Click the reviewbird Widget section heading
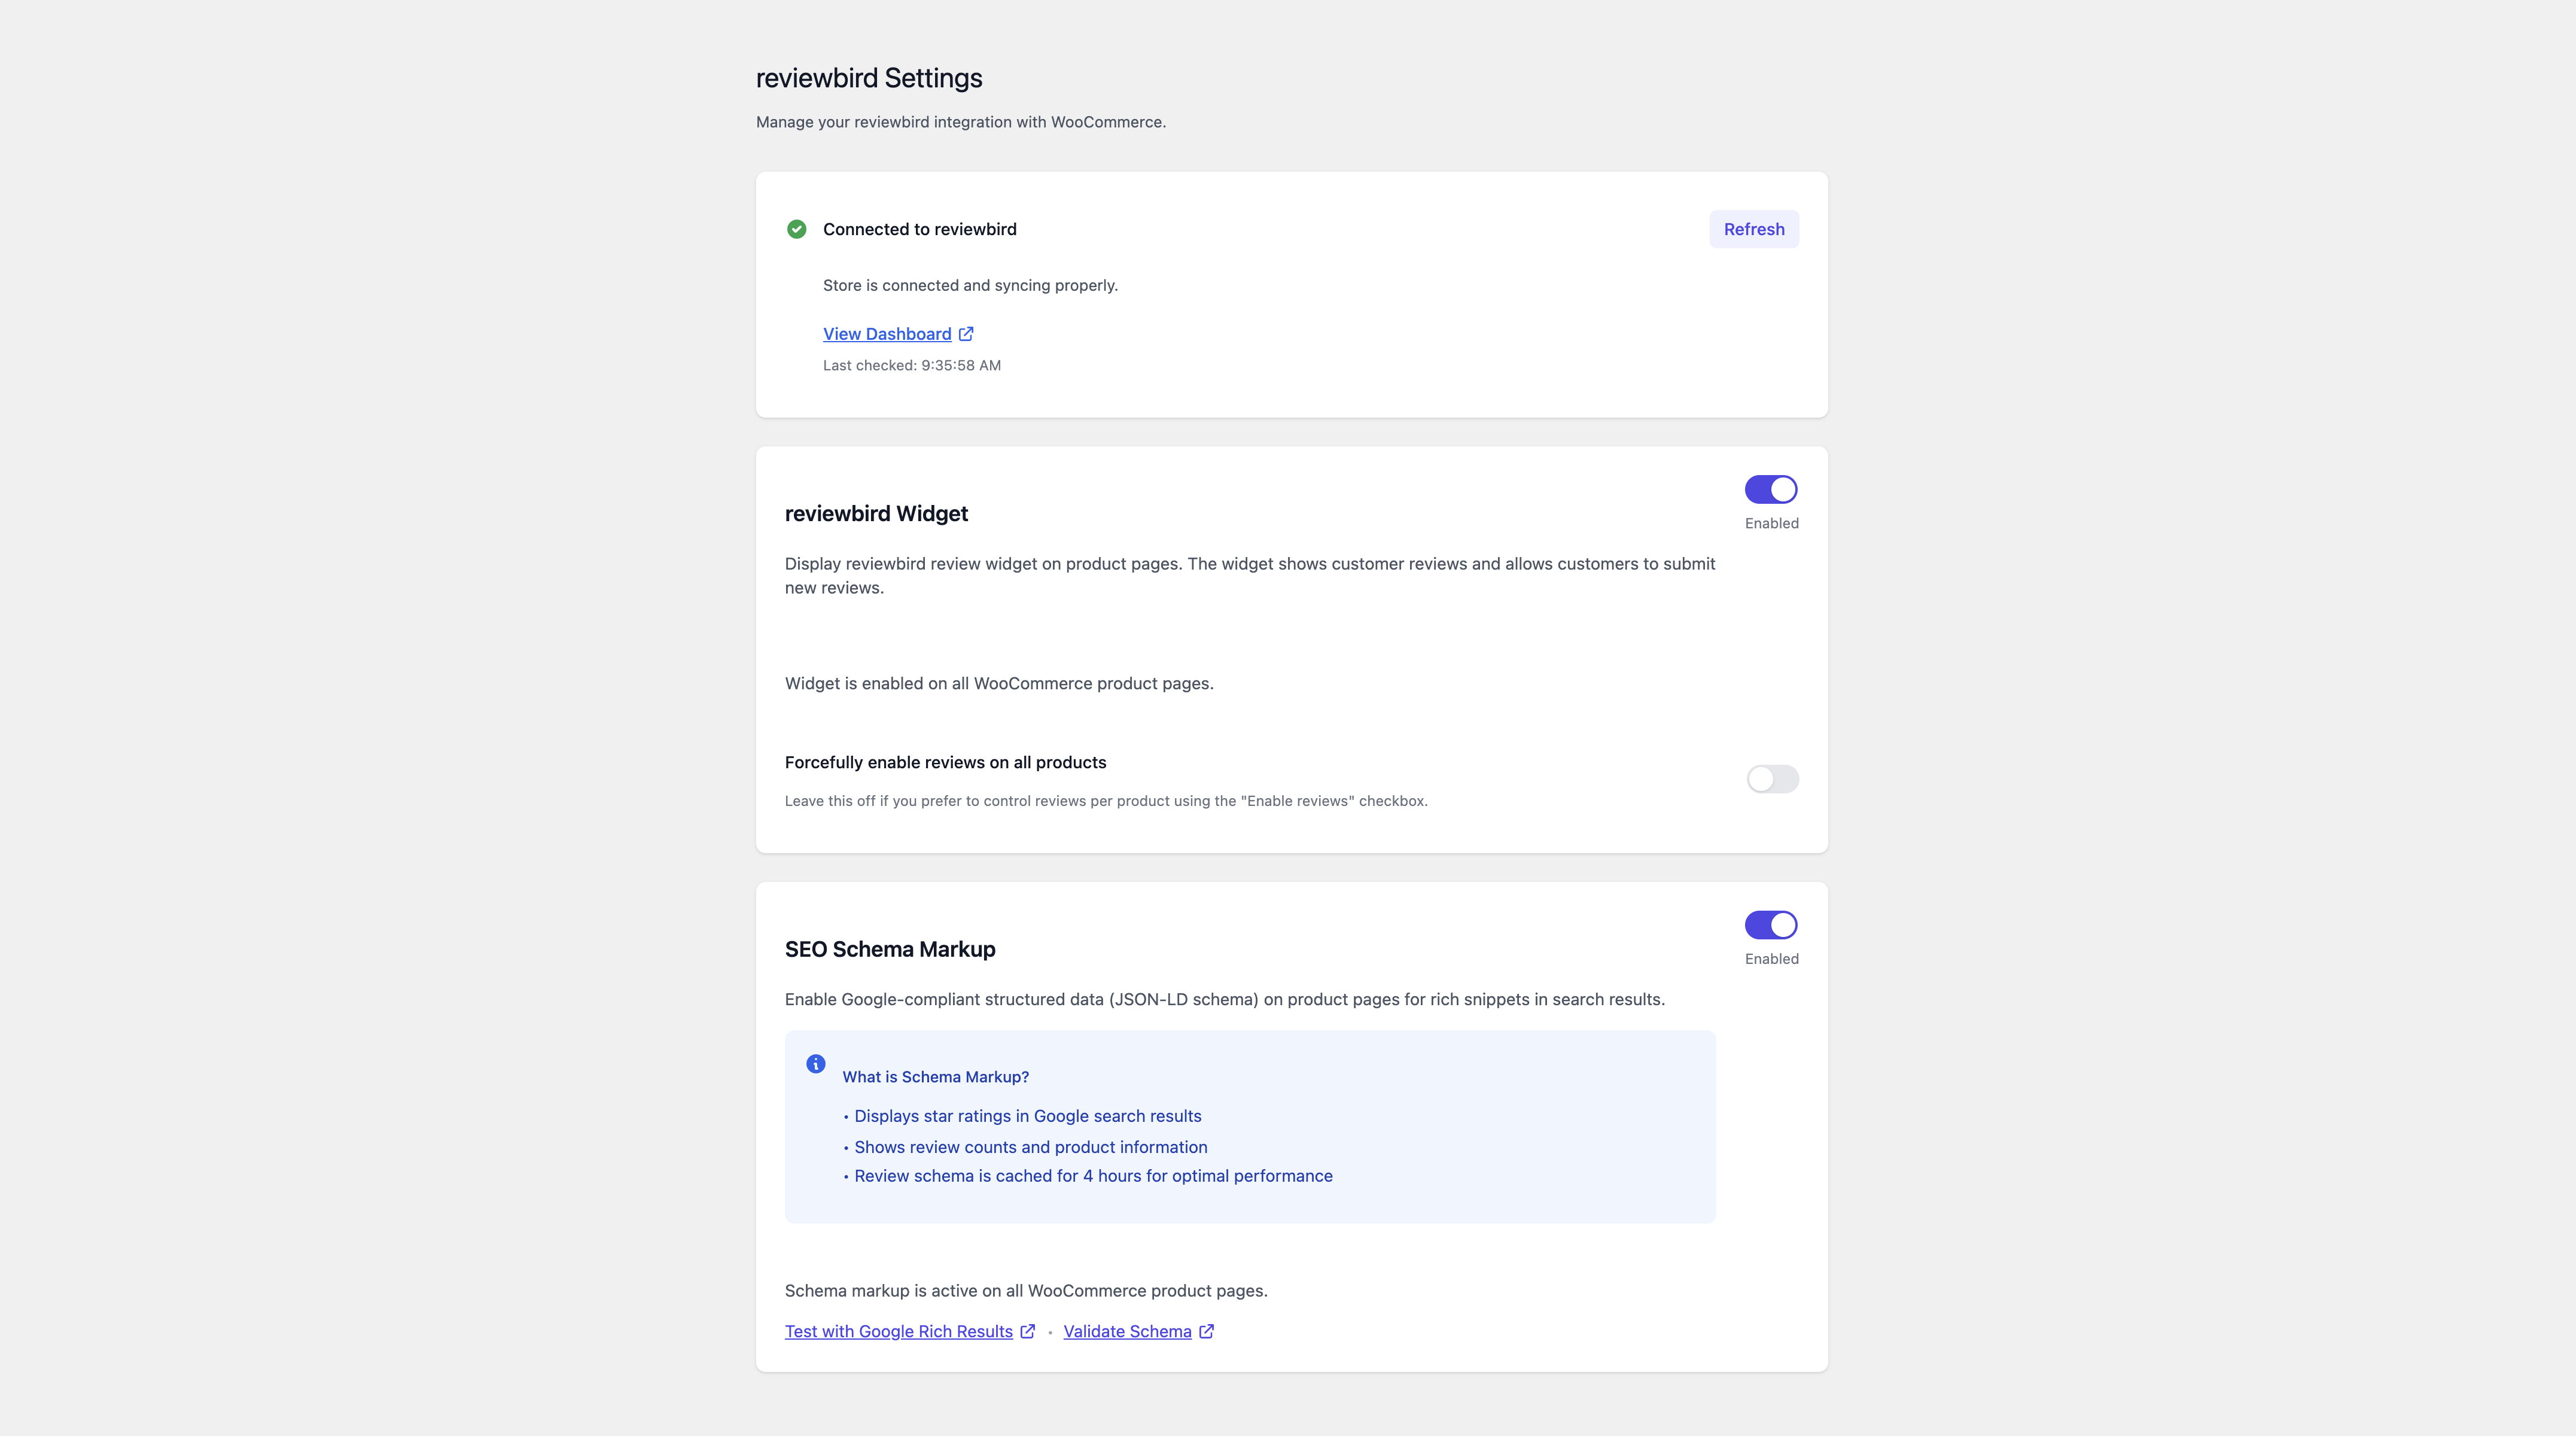Screen dimensions: 2576x1436 [876, 514]
